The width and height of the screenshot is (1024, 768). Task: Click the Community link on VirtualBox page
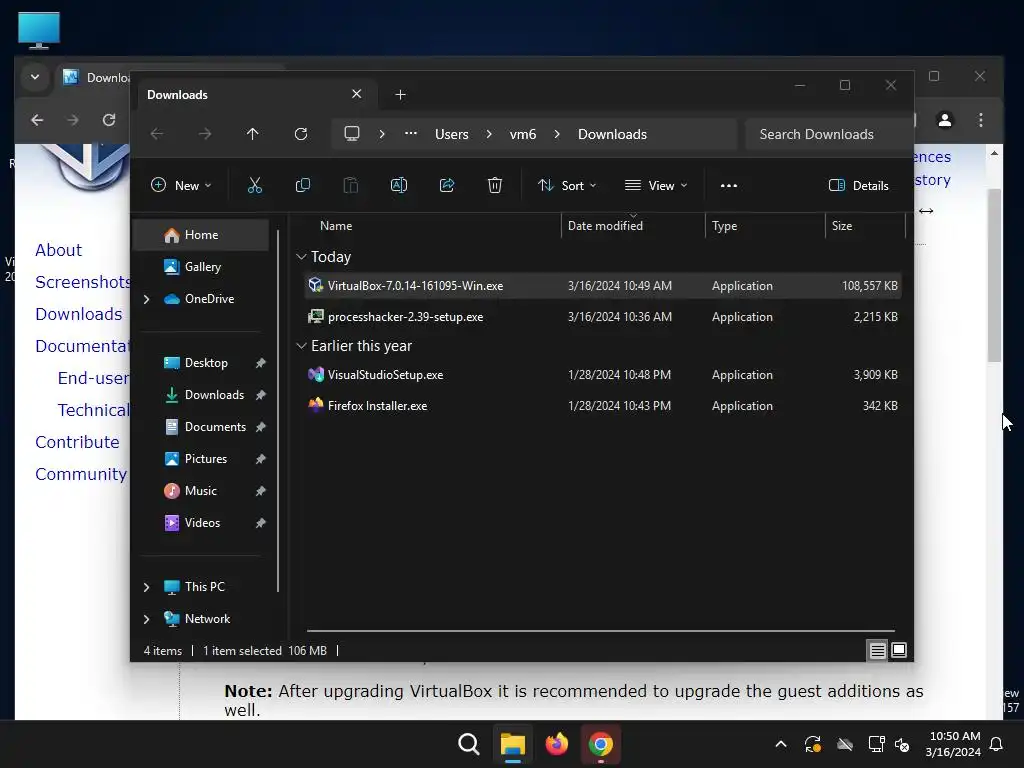[81, 474]
